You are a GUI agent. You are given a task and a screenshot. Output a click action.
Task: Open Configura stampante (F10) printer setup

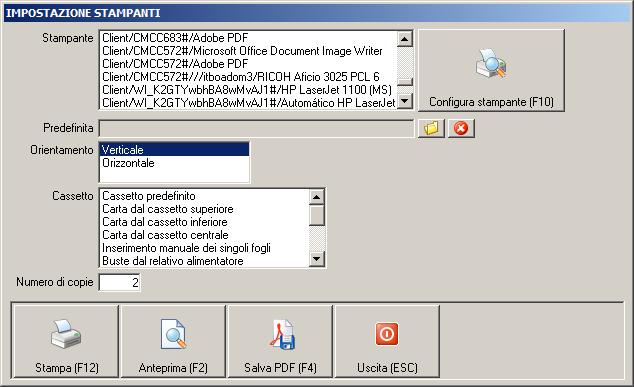pyautogui.click(x=491, y=70)
